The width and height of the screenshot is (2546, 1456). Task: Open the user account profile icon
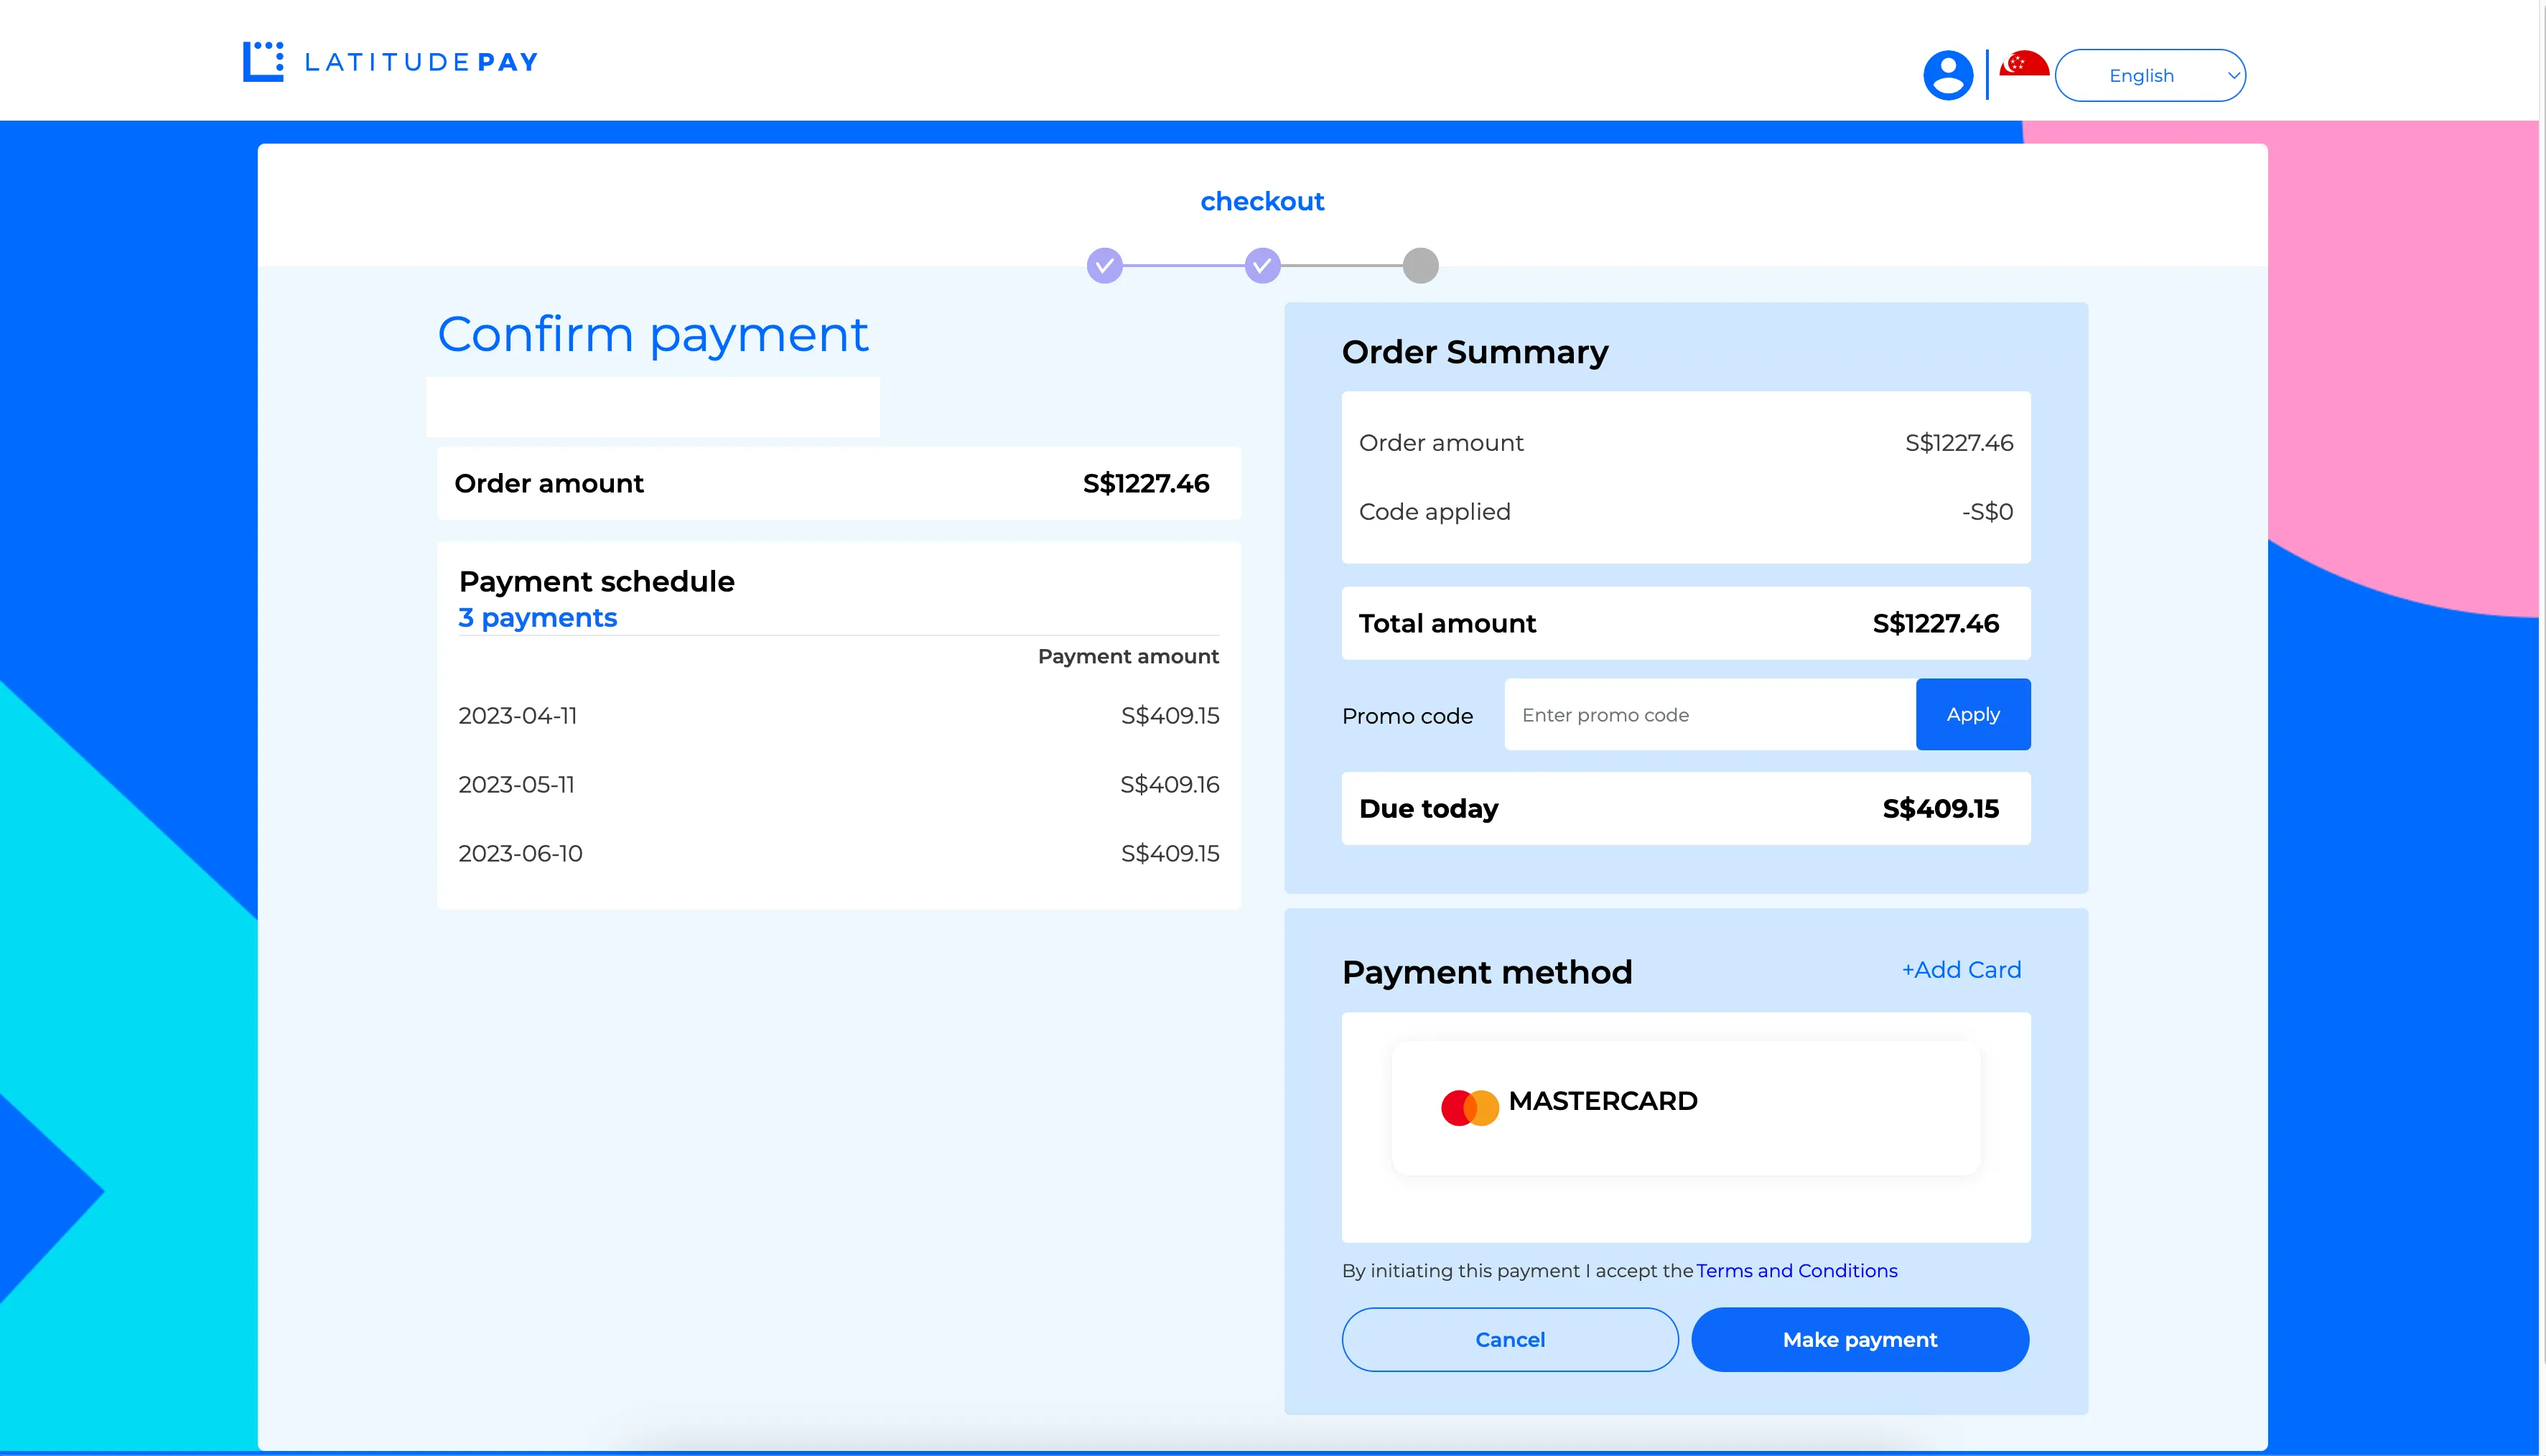(x=1947, y=75)
